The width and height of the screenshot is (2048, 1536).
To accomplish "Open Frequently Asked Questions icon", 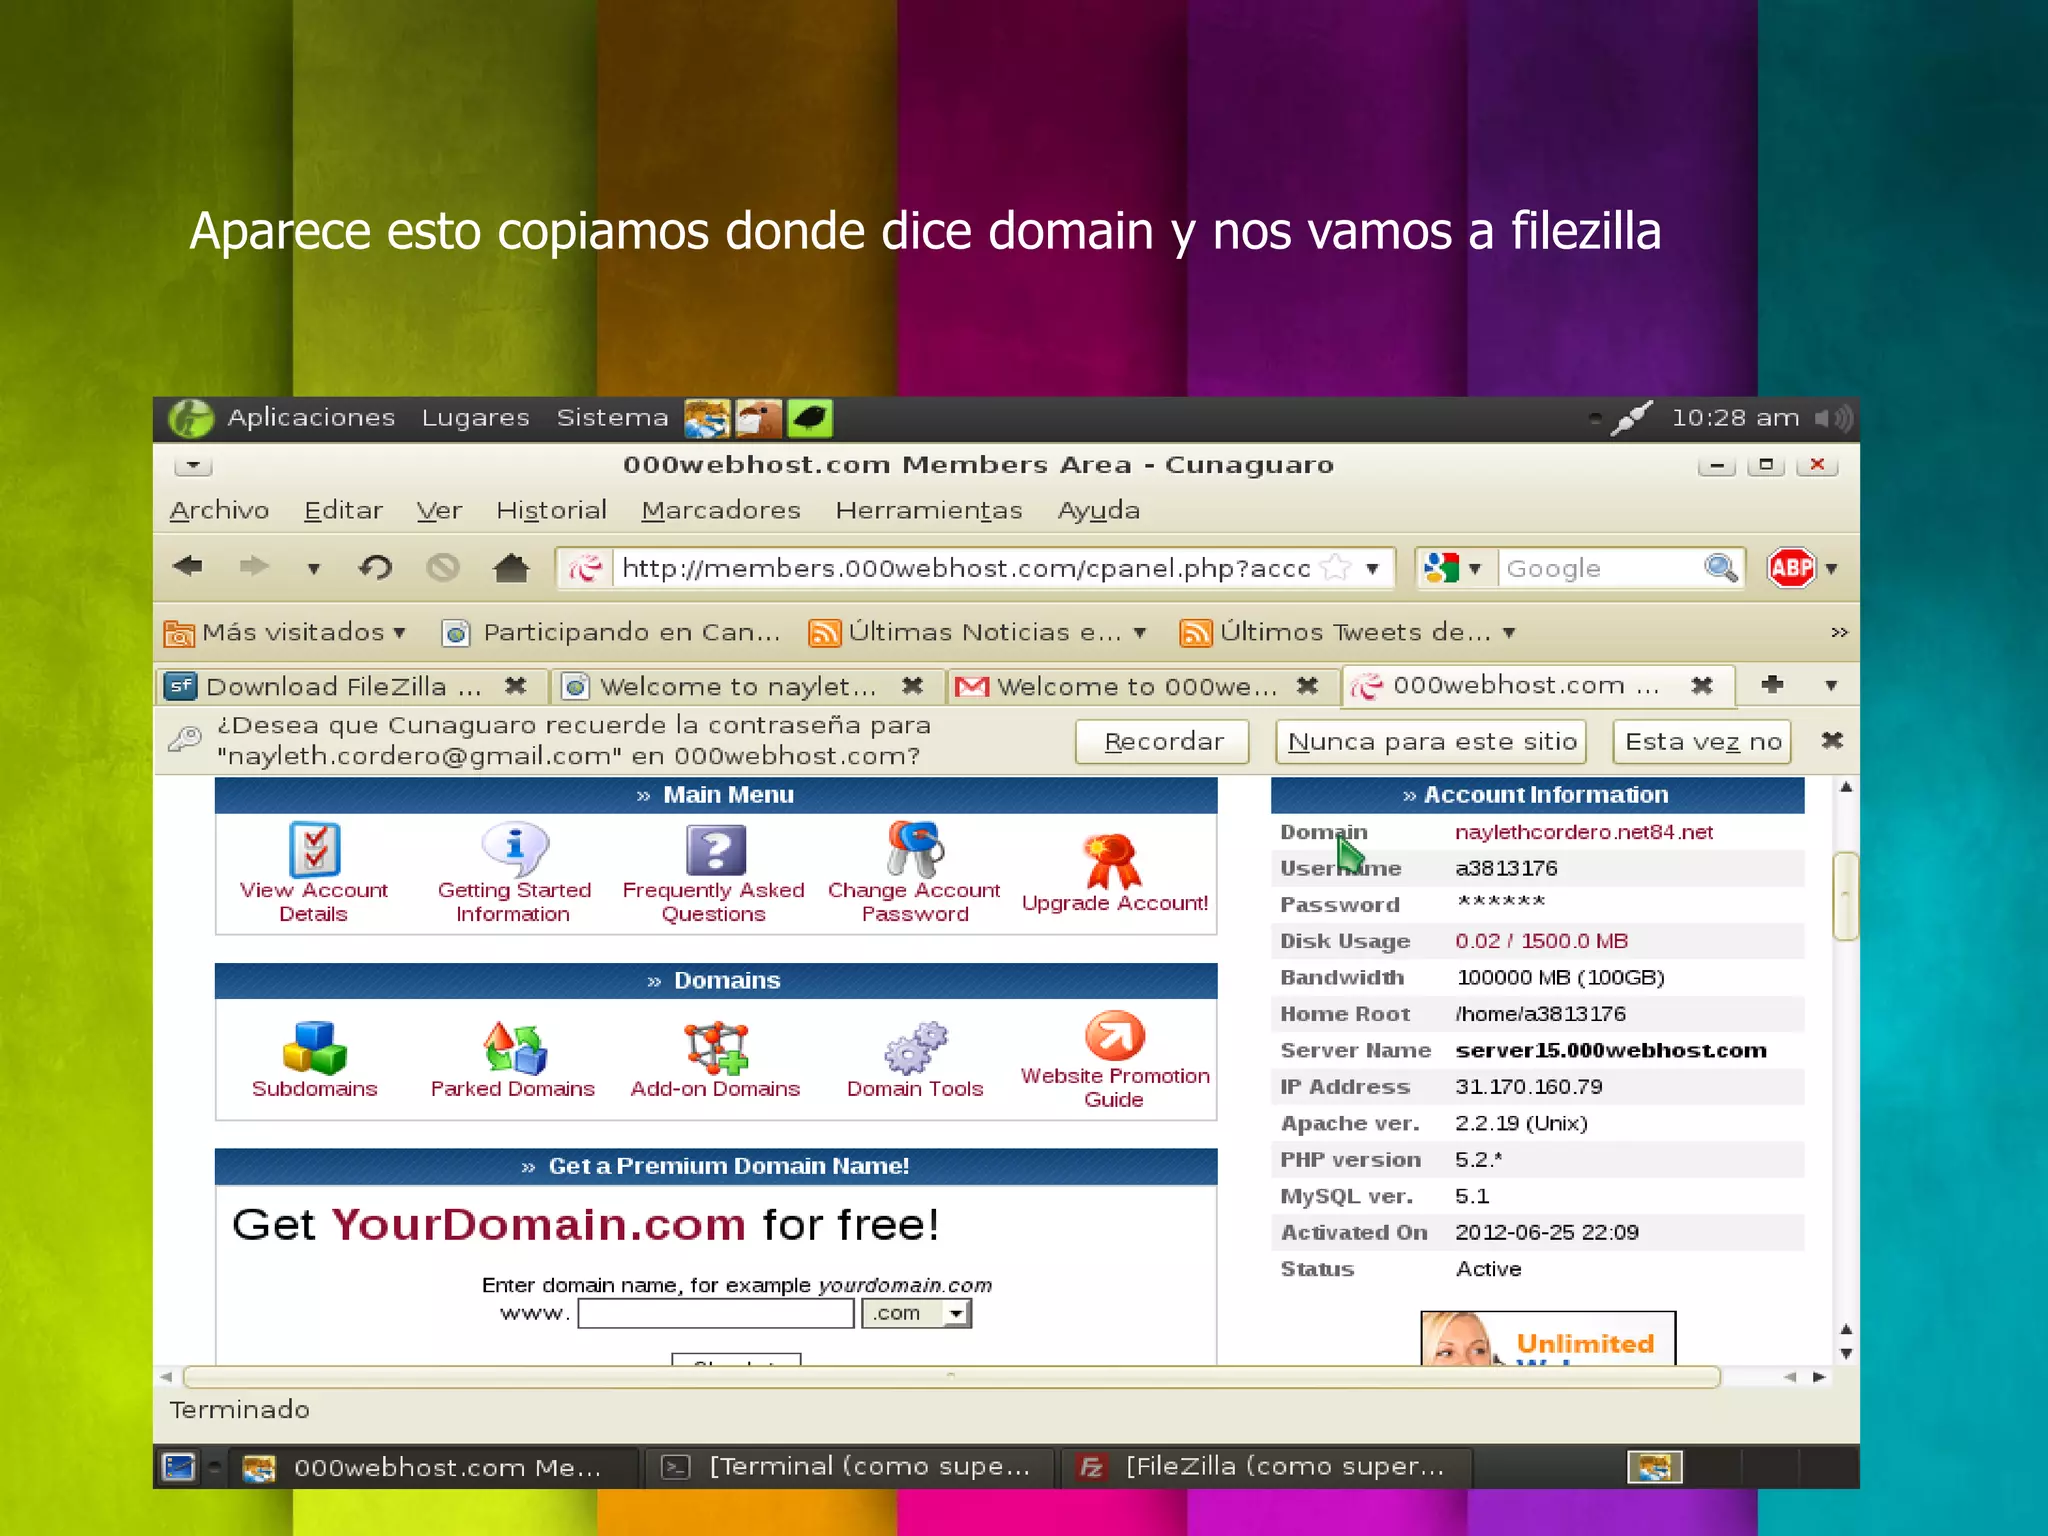I will tap(715, 850).
